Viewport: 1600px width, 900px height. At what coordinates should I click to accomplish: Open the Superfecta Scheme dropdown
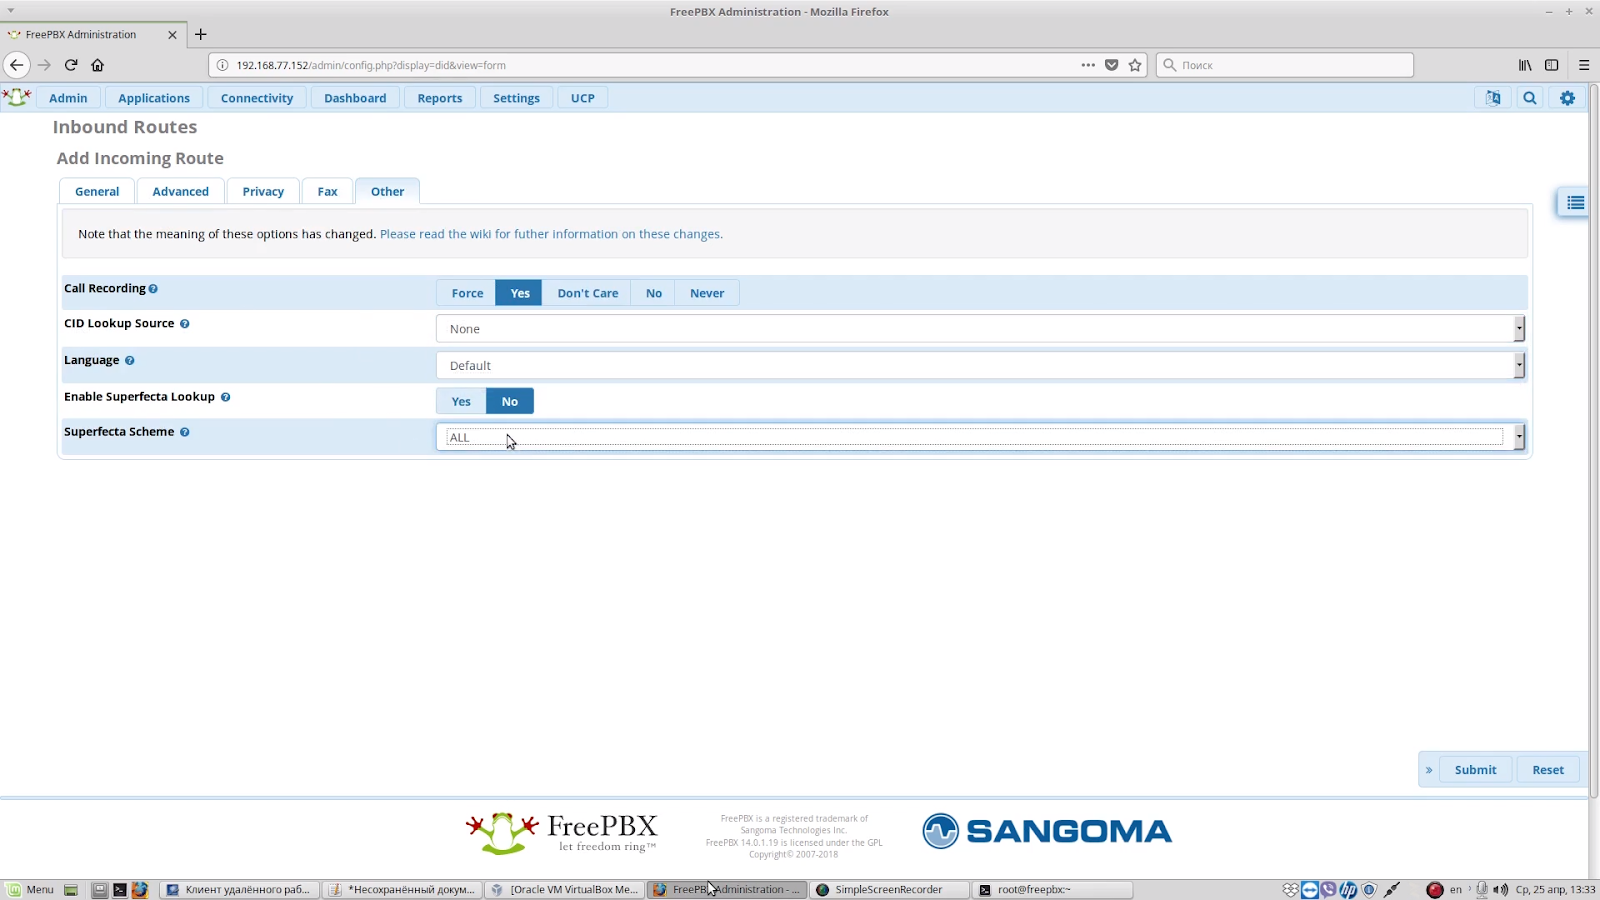[x=978, y=437]
